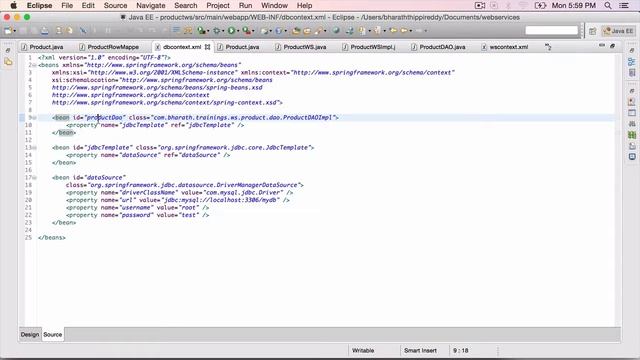Click the Debug bug icon
The height and width of the screenshot is (360, 640).
point(217,31)
